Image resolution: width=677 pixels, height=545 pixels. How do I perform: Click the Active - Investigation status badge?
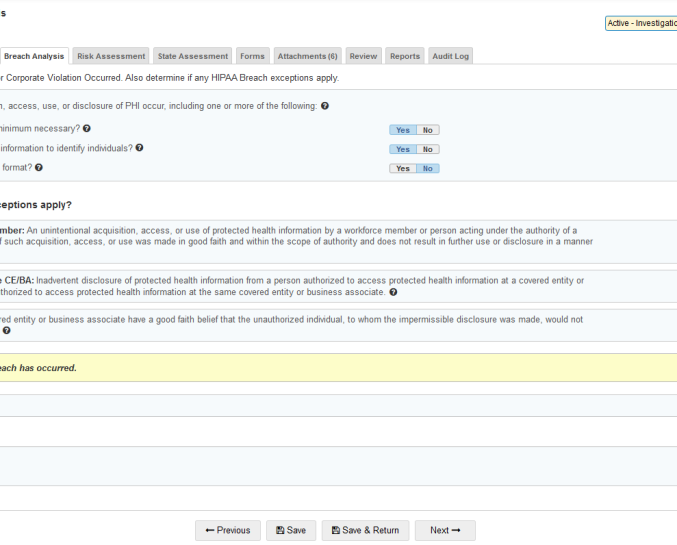(x=641, y=23)
